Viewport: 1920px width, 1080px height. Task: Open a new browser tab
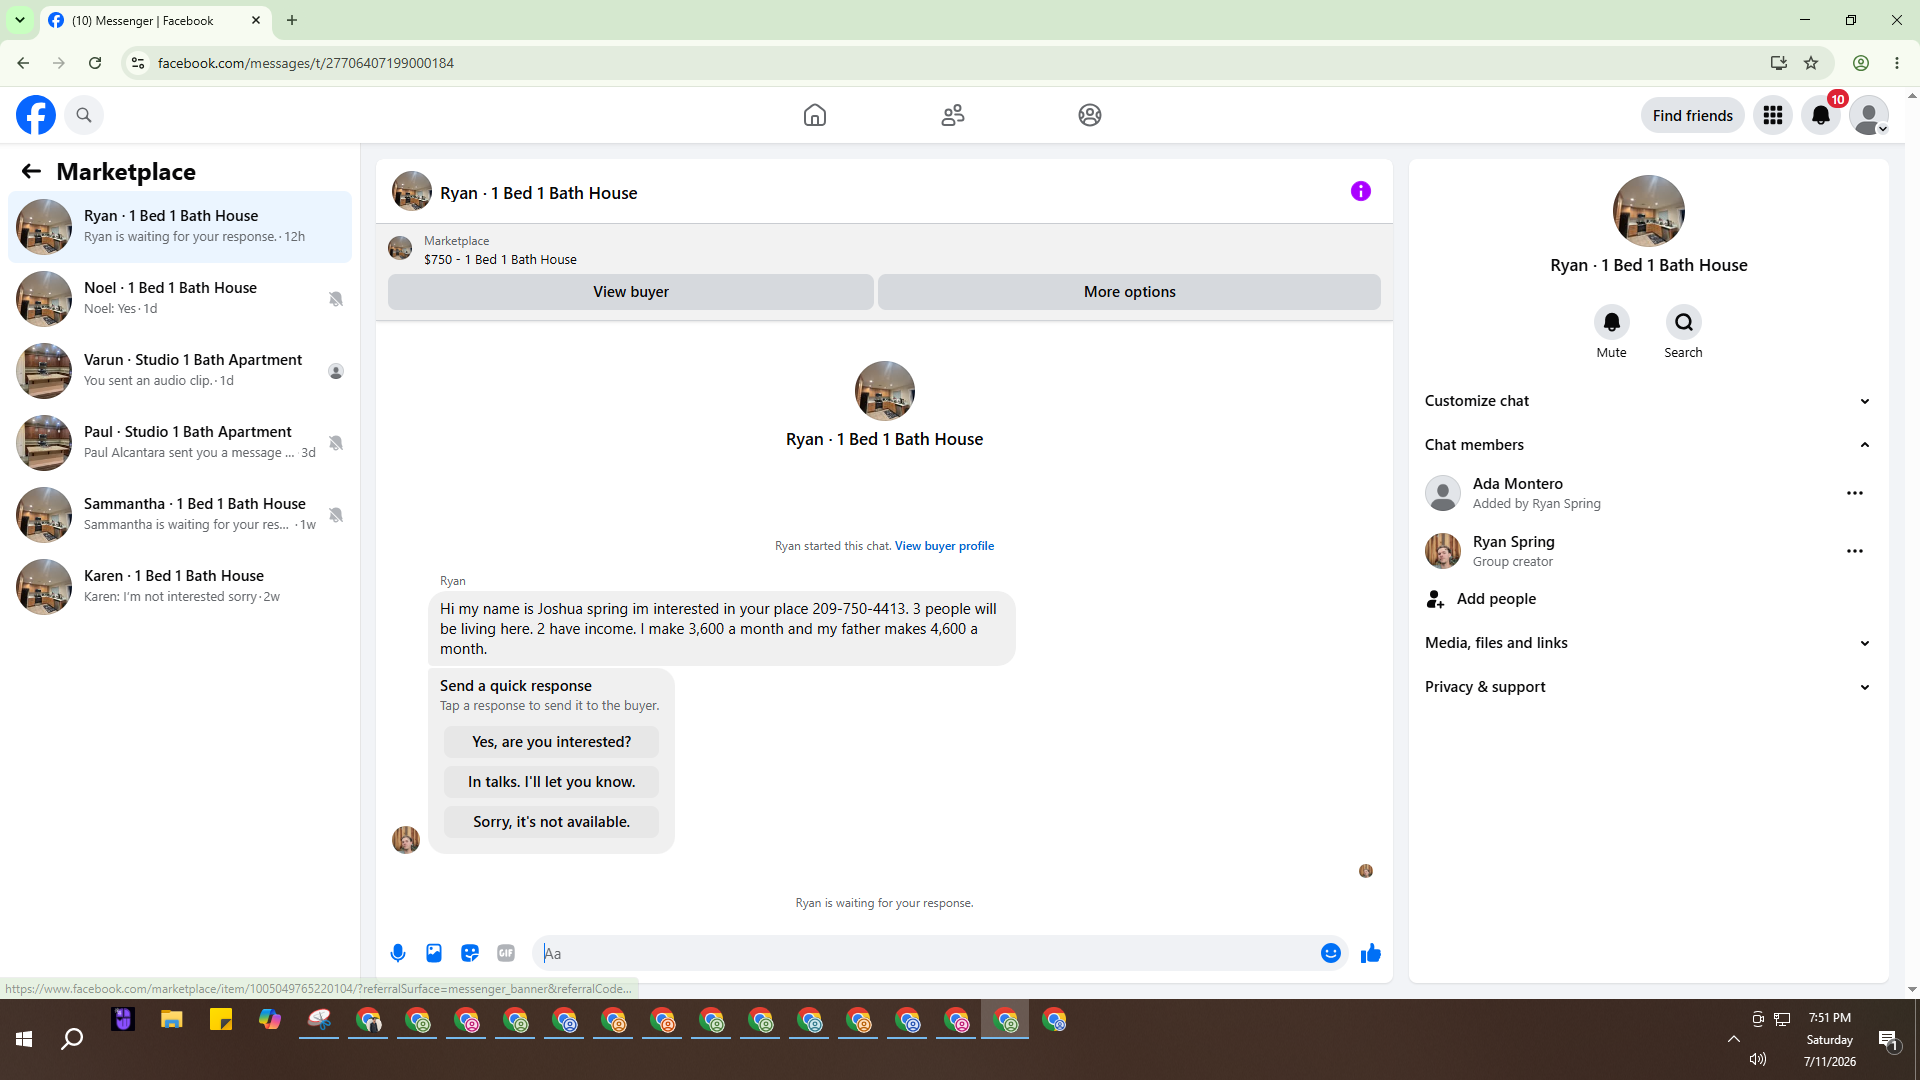pos(292,20)
